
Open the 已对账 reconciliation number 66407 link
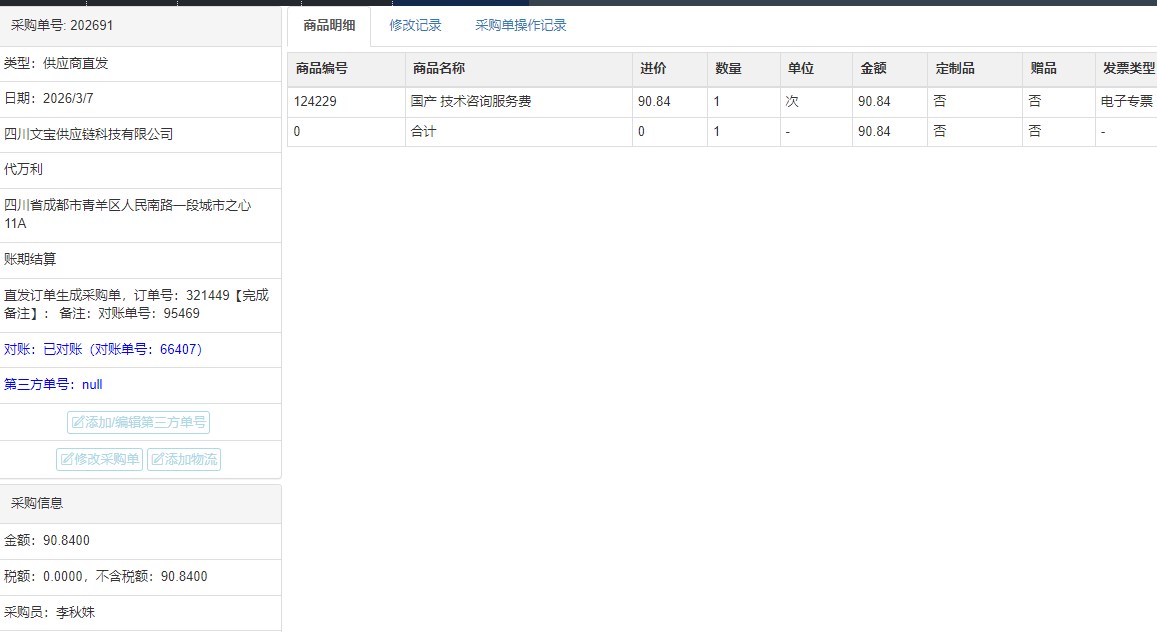tap(103, 350)
